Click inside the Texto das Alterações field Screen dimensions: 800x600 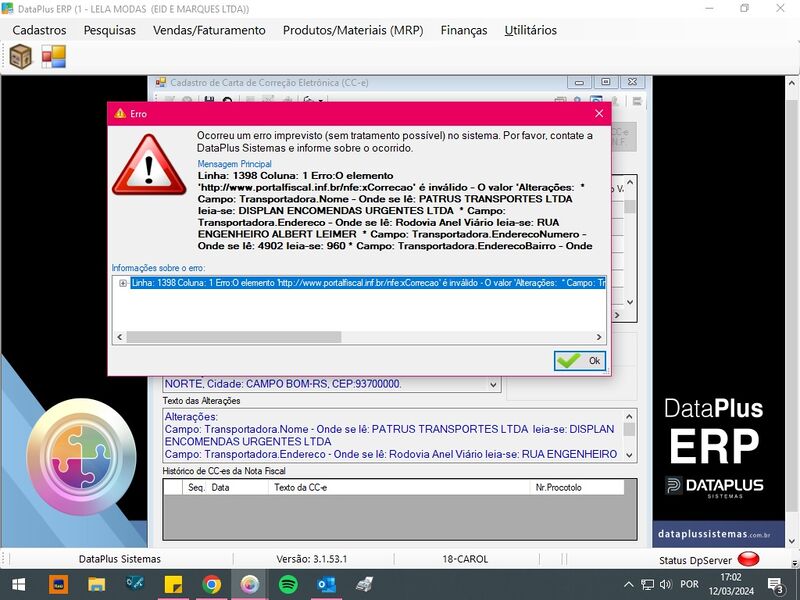[393, 435]
